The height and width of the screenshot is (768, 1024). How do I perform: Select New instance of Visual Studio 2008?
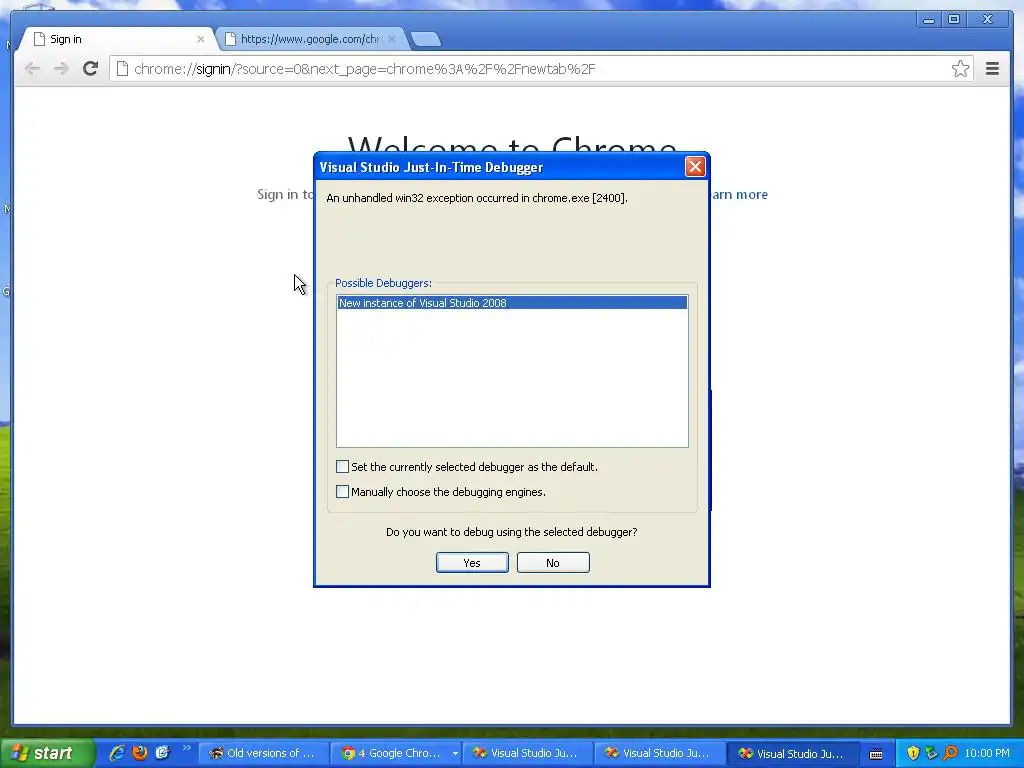tap(512, 303)
